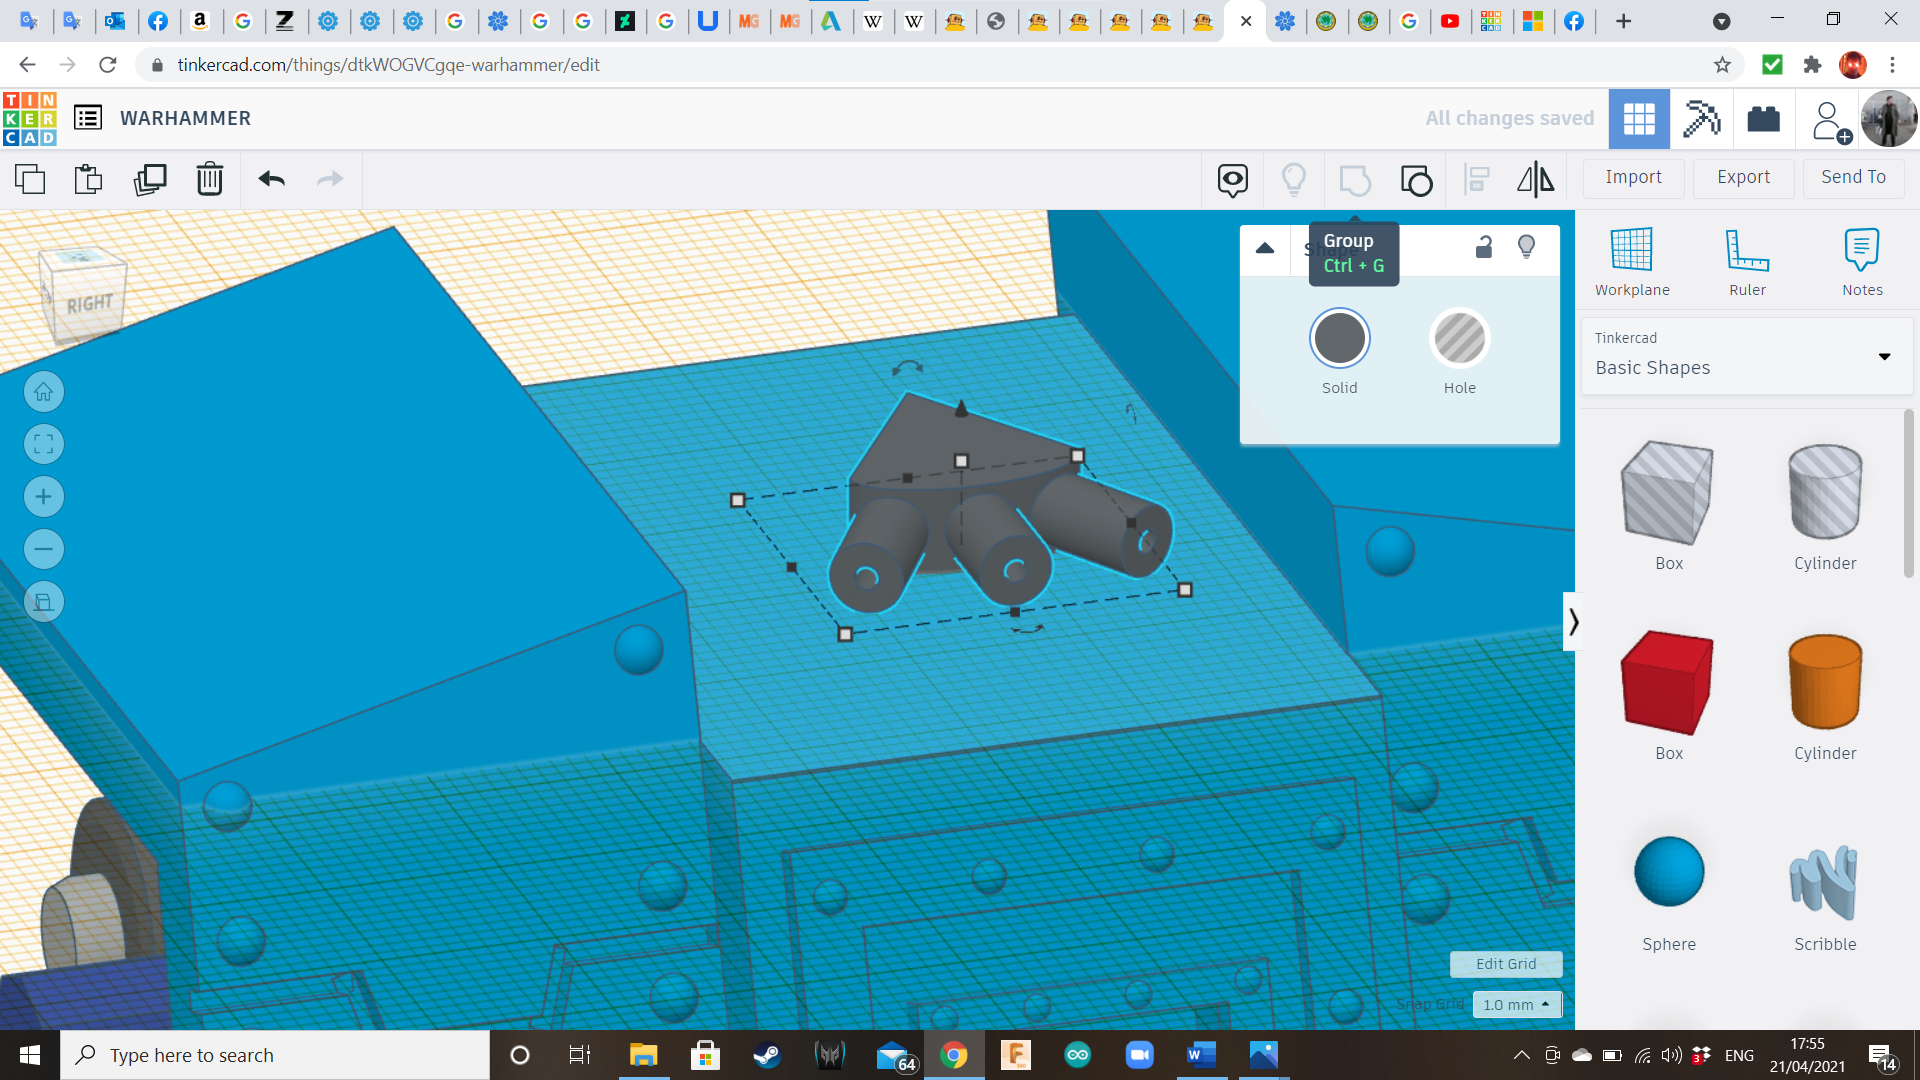
Task: Select the red Box shape thumbnail
Action: (x=1668, y=684)
